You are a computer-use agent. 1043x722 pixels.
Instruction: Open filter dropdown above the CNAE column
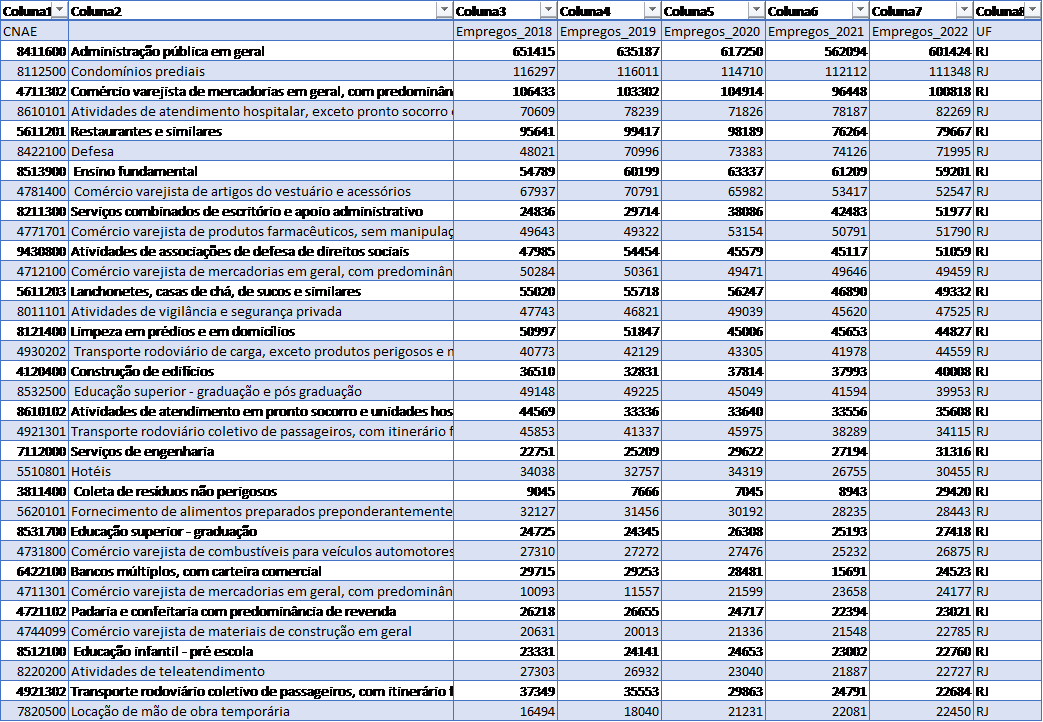59,10
